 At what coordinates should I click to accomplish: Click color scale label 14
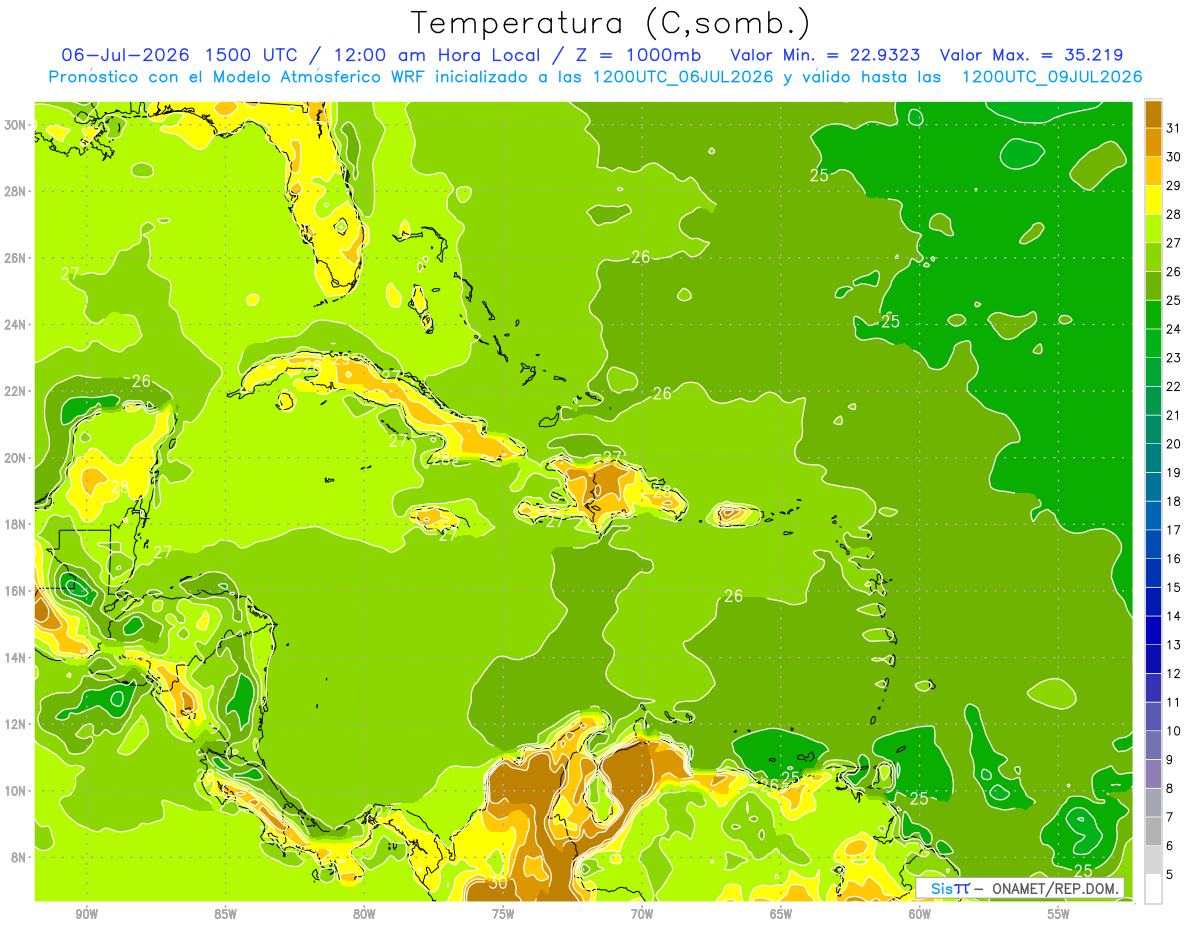[1174, 616]
